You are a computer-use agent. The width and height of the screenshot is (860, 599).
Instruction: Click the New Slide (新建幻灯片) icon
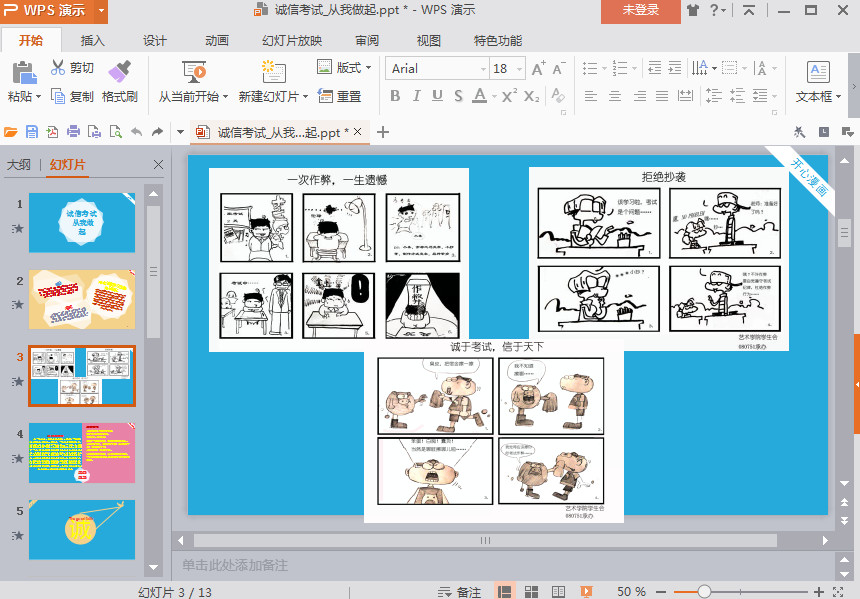(274, 72)
